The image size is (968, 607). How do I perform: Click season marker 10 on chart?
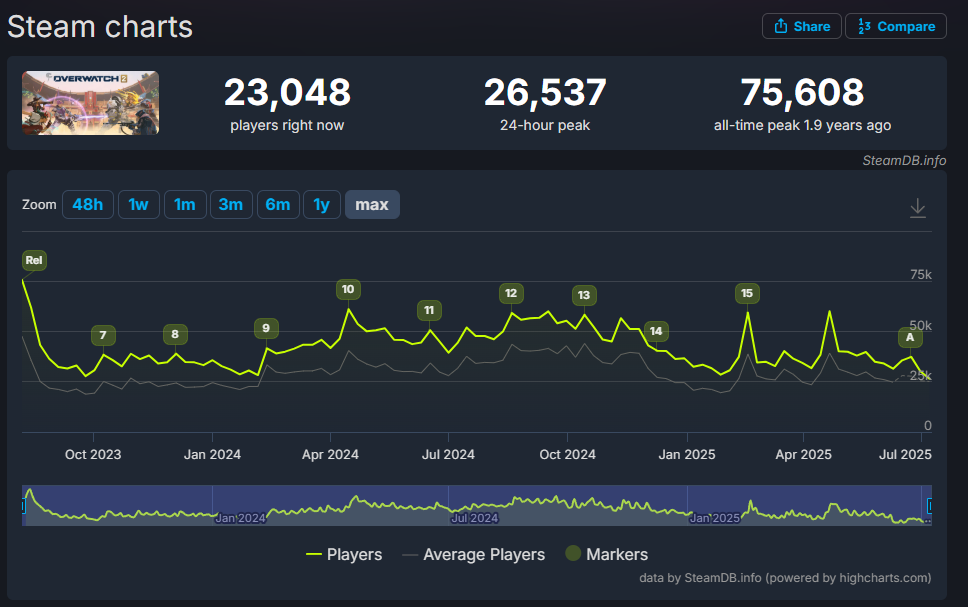pos(348,290)
